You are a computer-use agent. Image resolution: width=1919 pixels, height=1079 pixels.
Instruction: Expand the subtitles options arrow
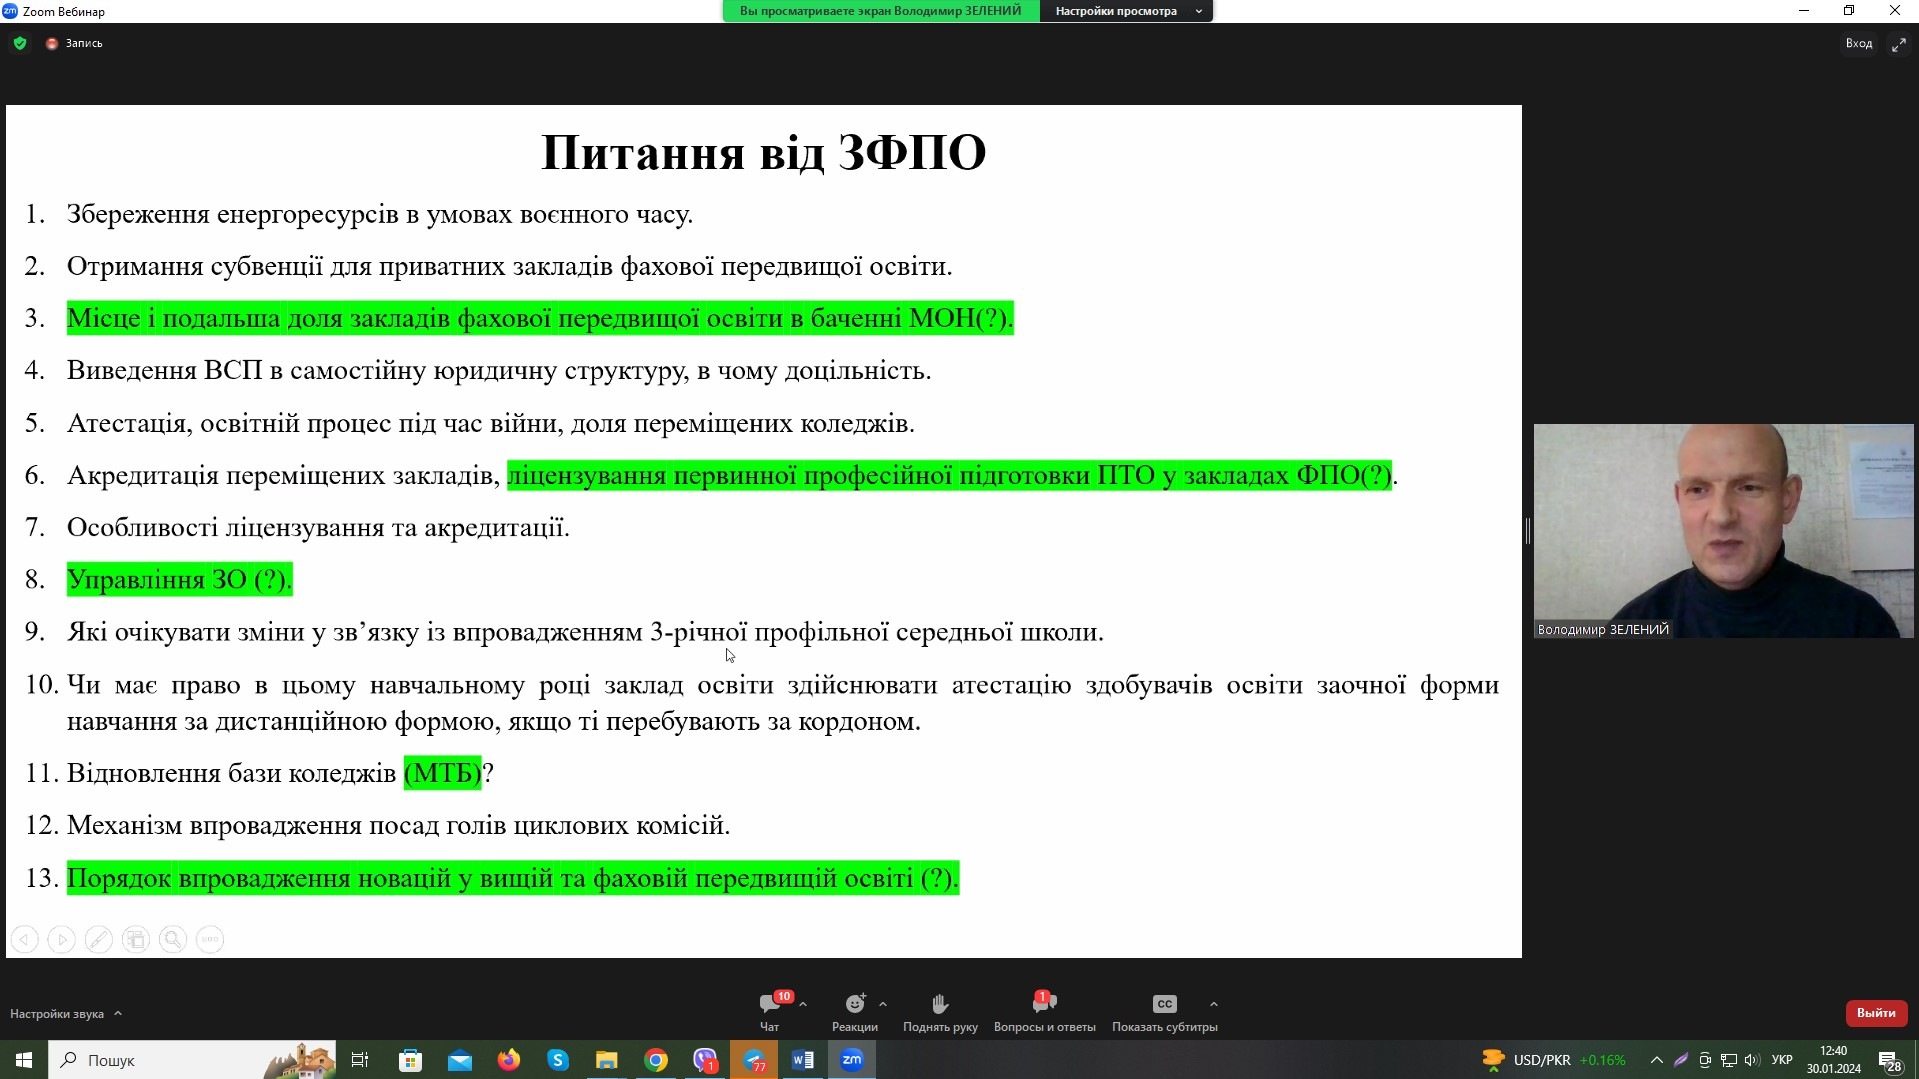click(x=1213, y=1004)
